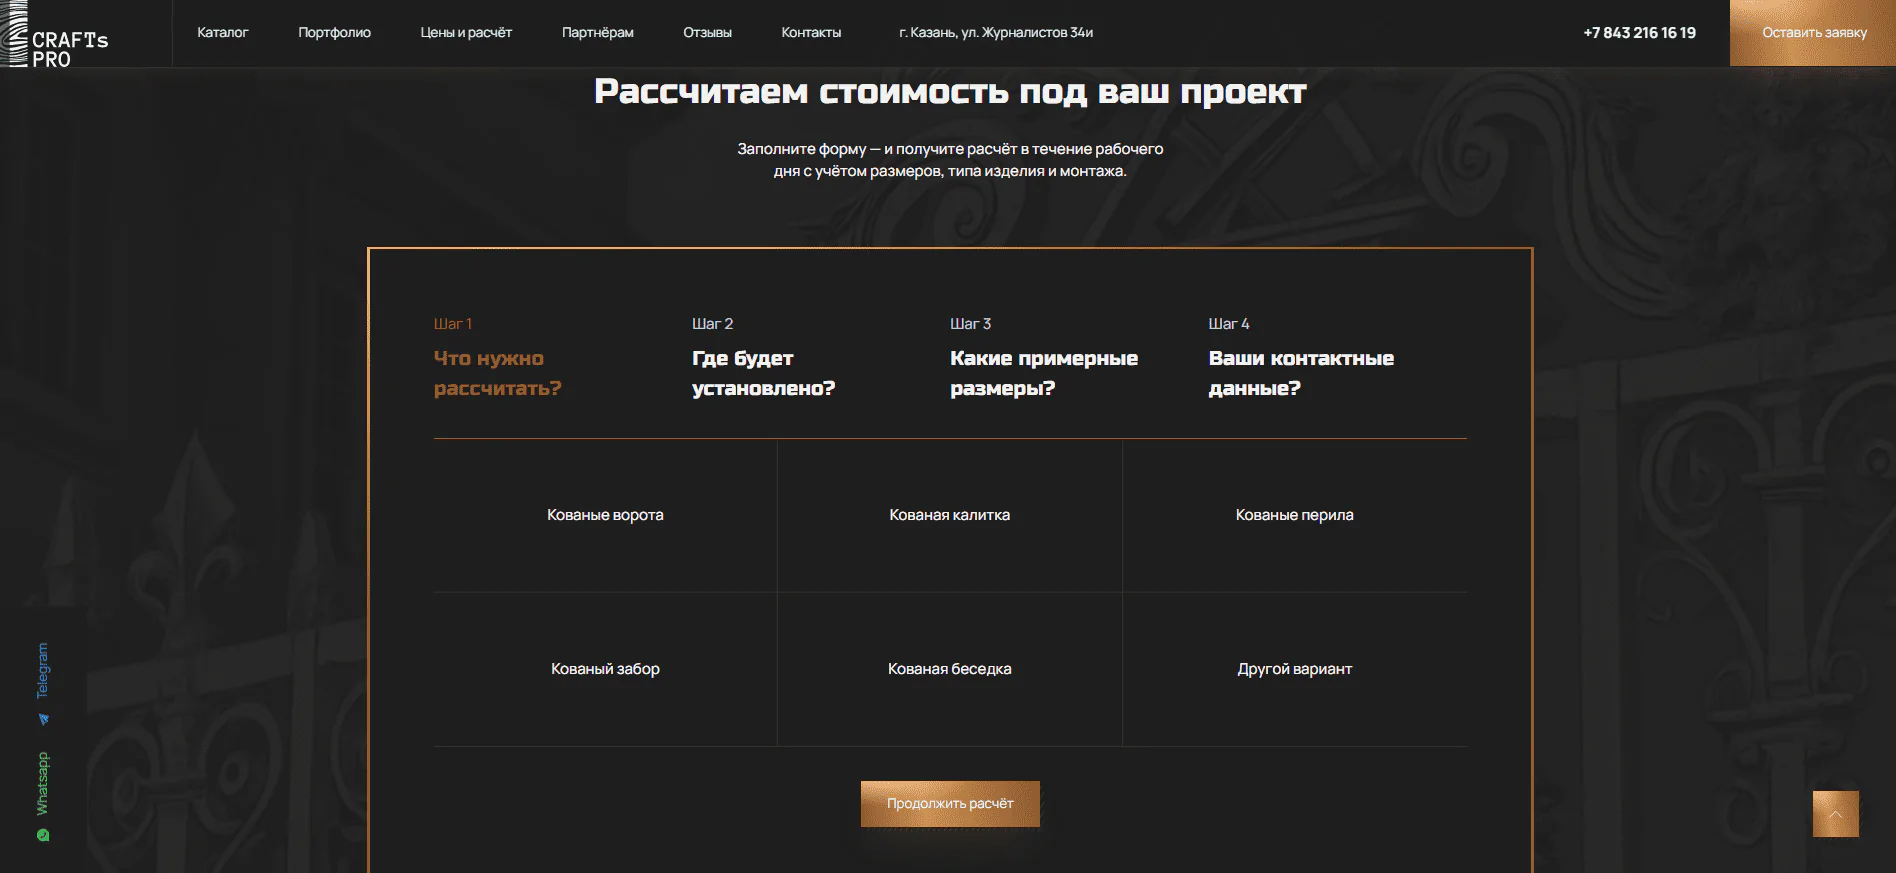Switch to step Шаг 2 Где будет установлено

(763, 358)
